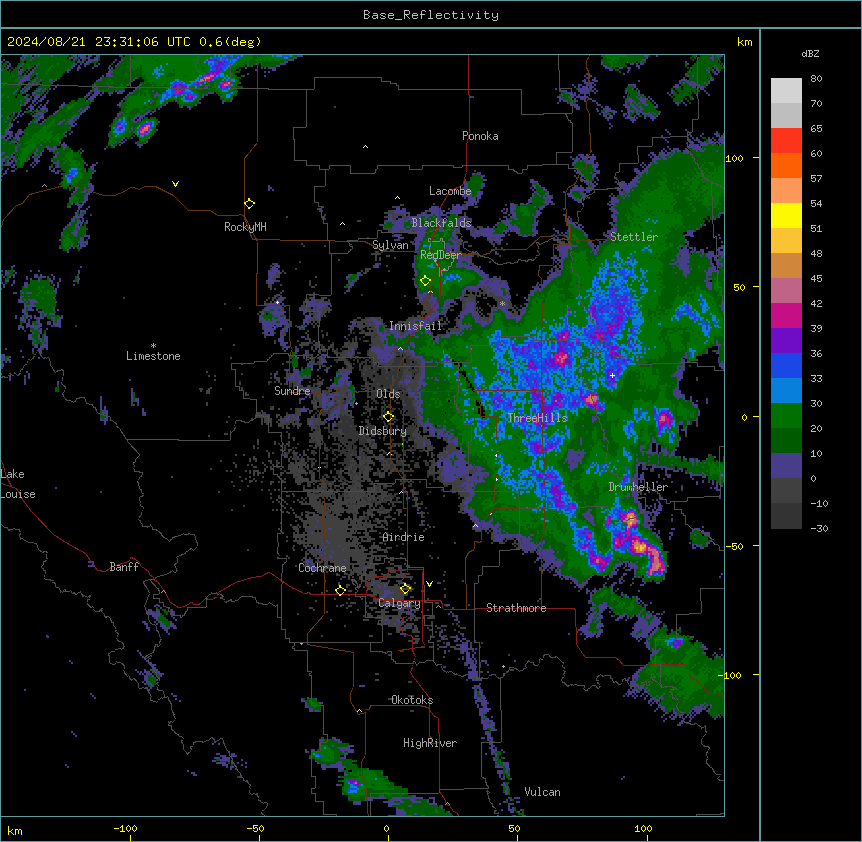
Task: Click the RockyMH label
Action: [x=245, y=227]
